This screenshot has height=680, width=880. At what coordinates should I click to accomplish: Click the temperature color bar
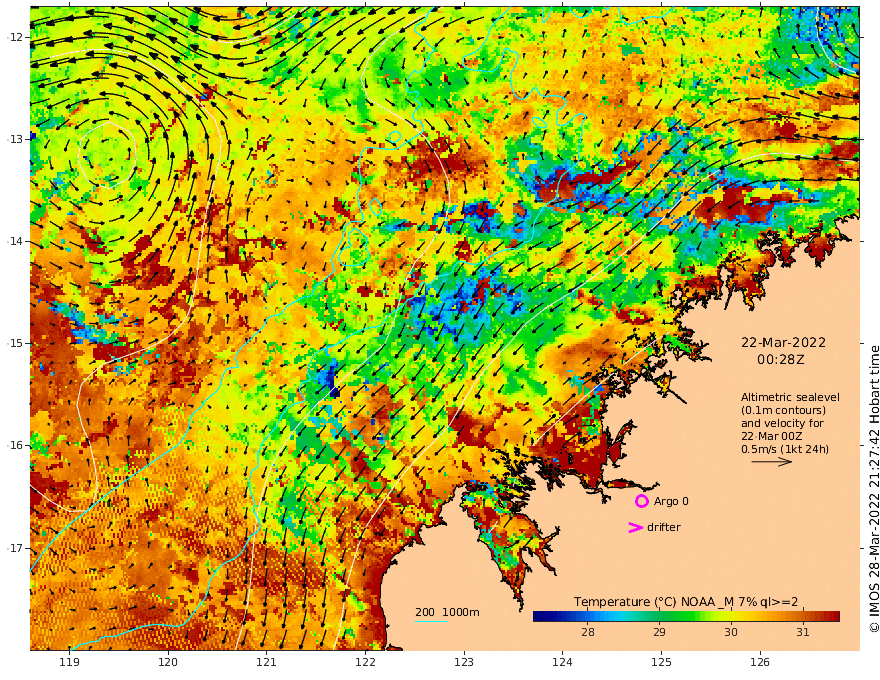click(x=686, y=616)
